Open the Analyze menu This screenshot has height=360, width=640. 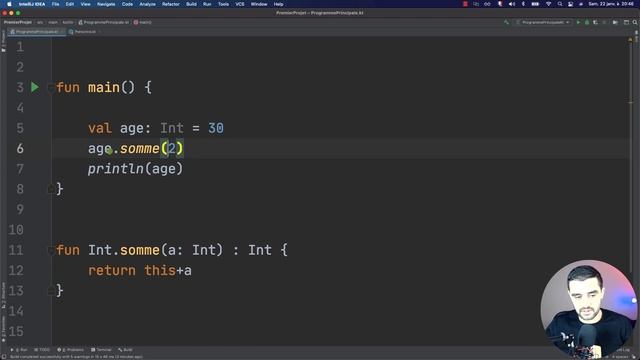tap(147, 4)
